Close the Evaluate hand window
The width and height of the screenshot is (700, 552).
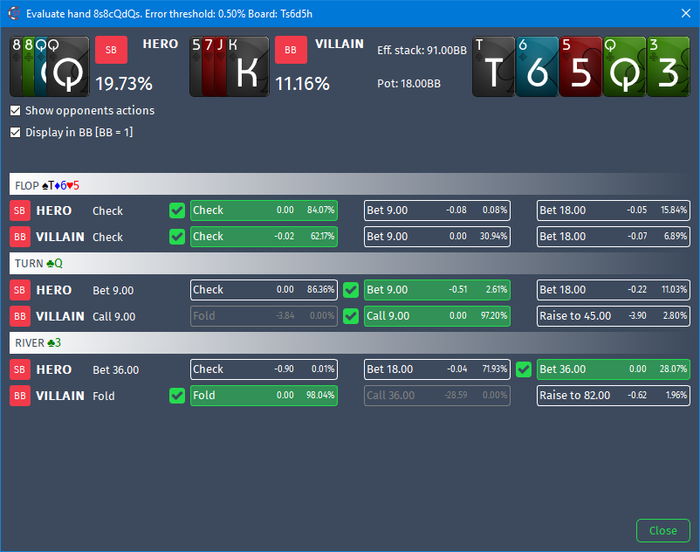tap(686, 13)
